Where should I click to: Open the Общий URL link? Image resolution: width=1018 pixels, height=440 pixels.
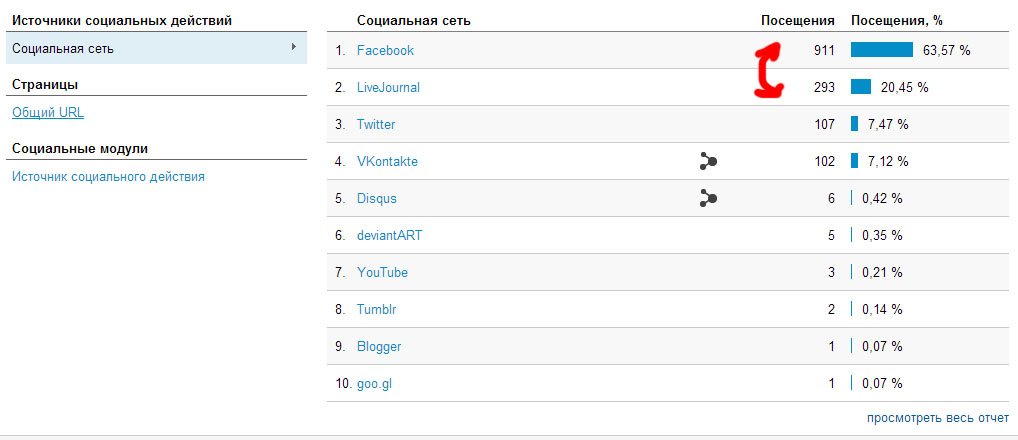pyautogui.click(x=48, y=113)
